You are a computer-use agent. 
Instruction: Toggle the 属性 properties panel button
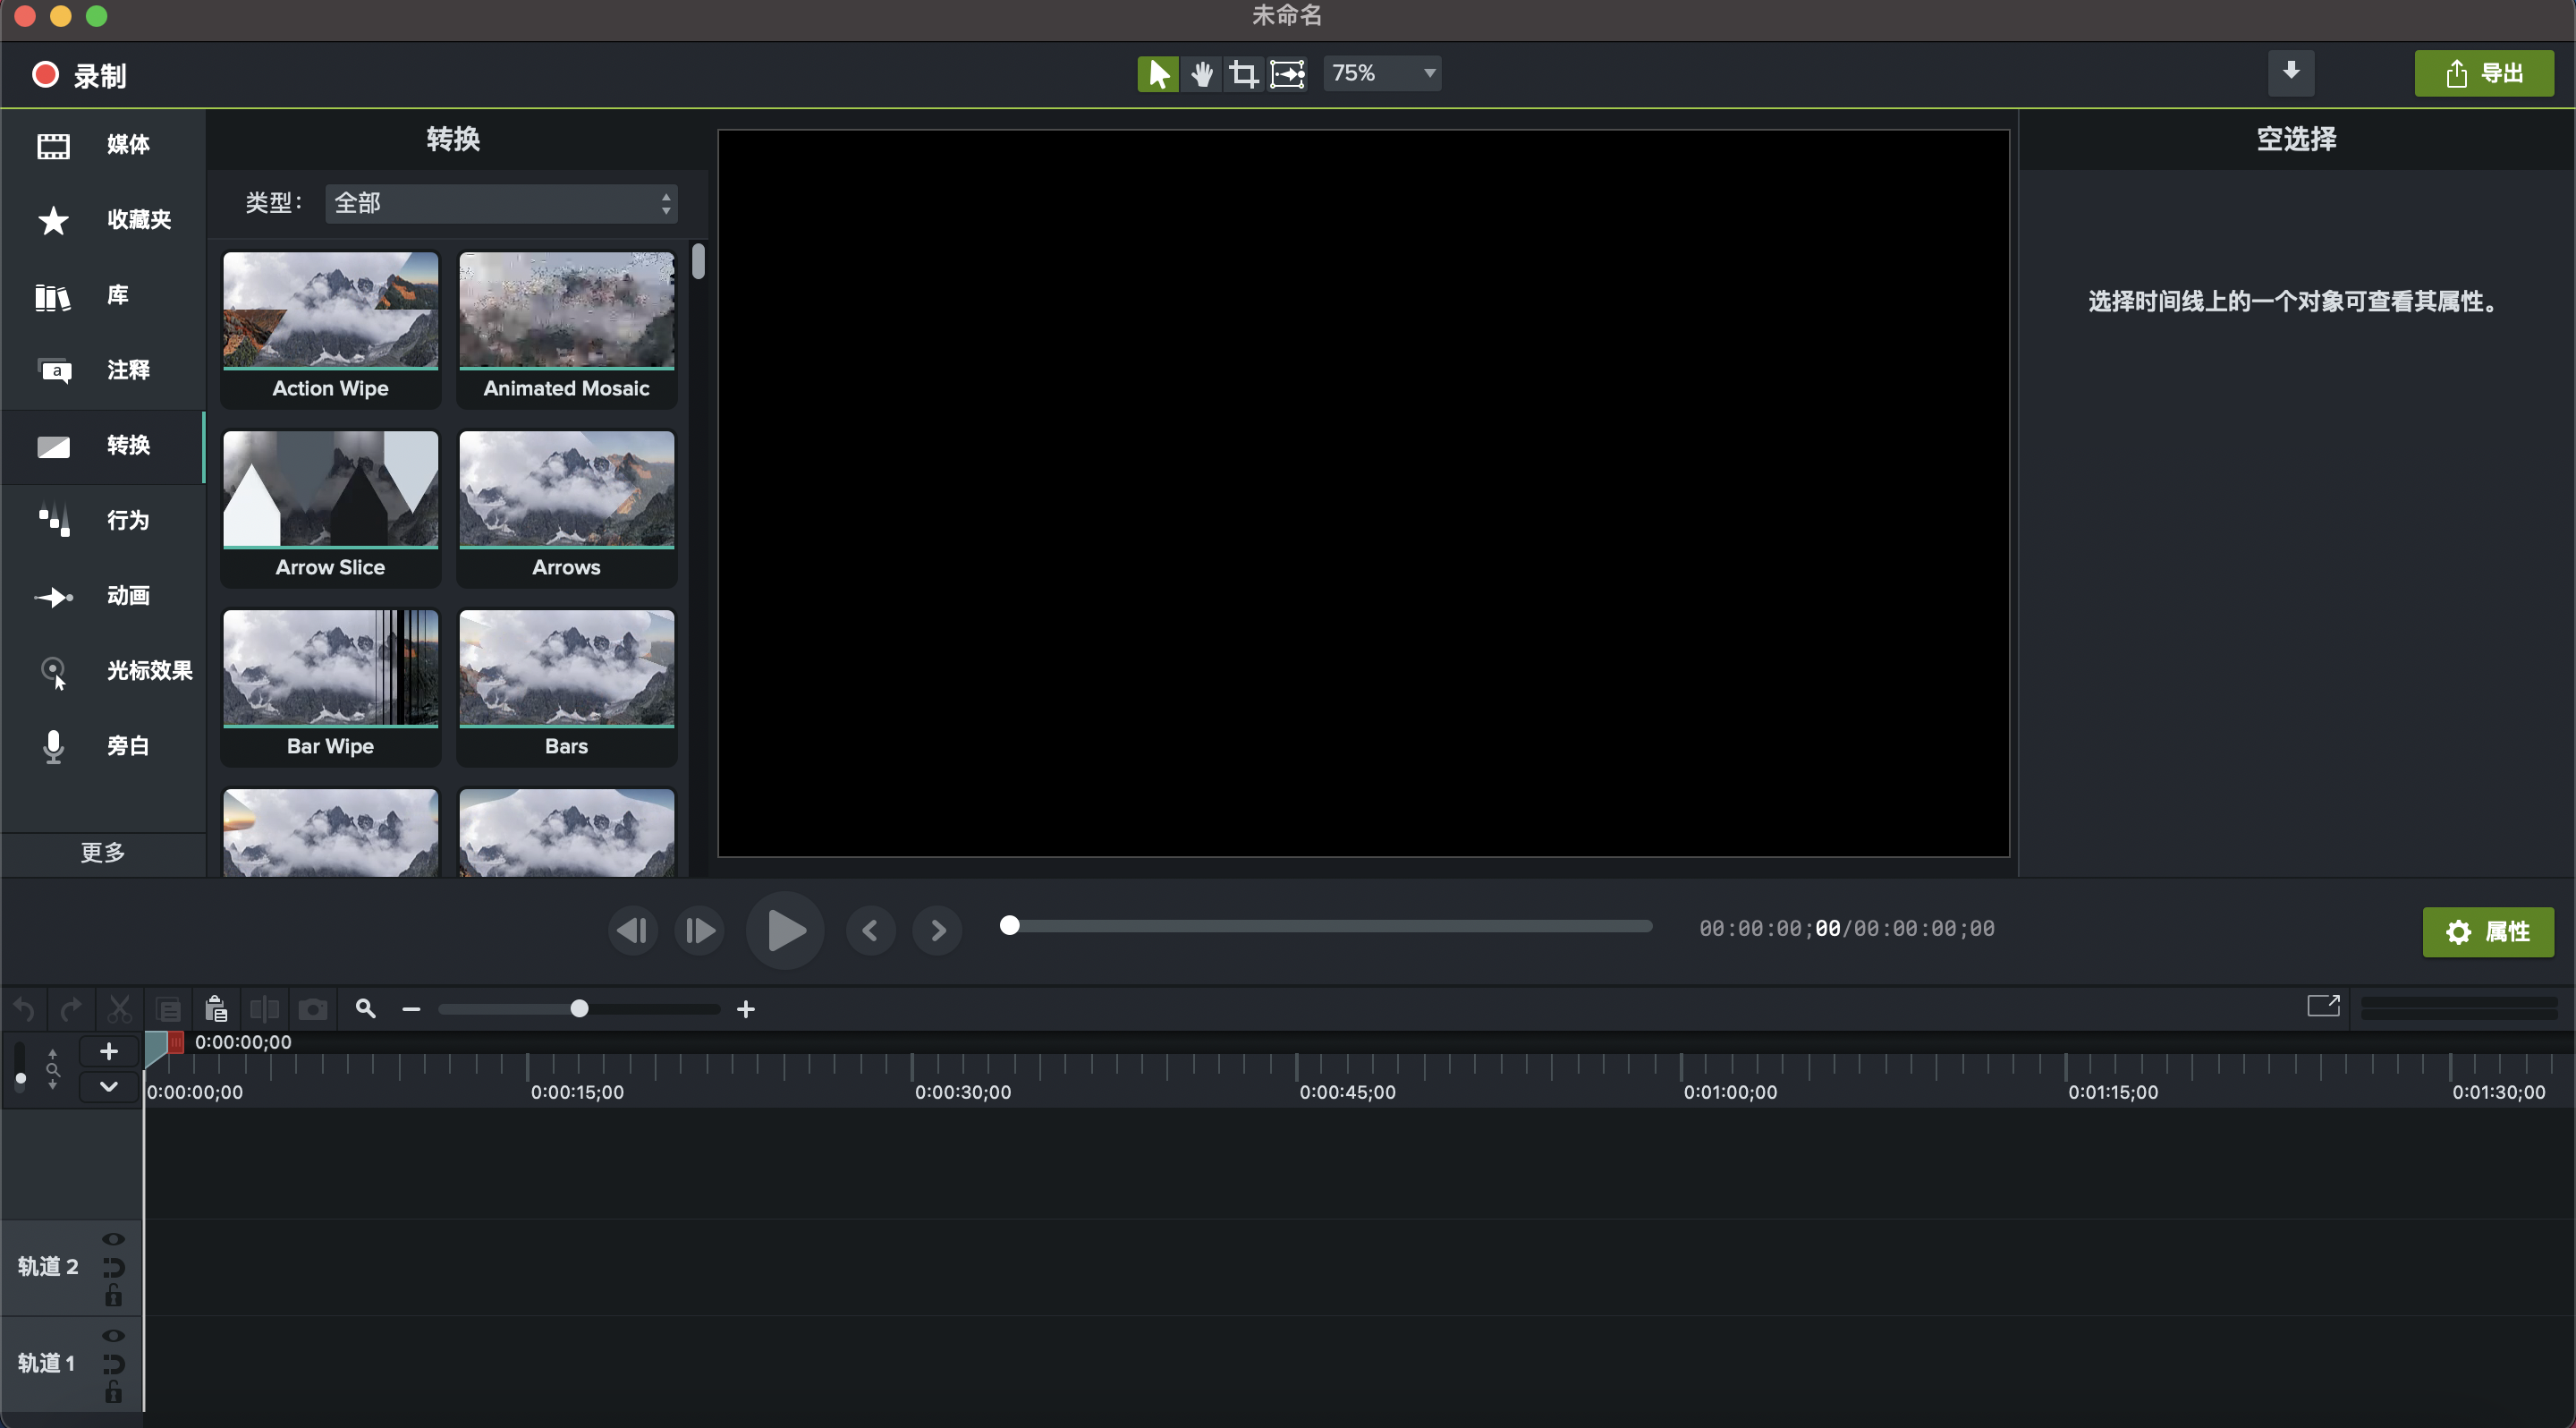[2488, 932]
